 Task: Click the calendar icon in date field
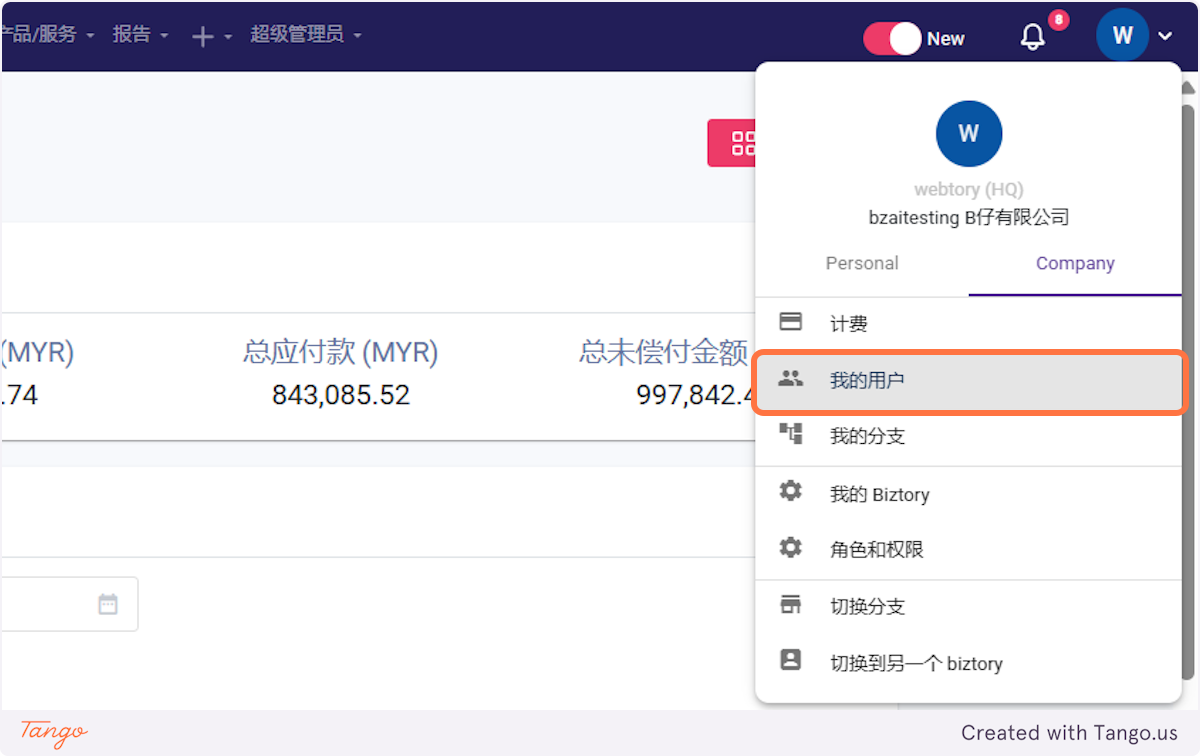(108, 604)
